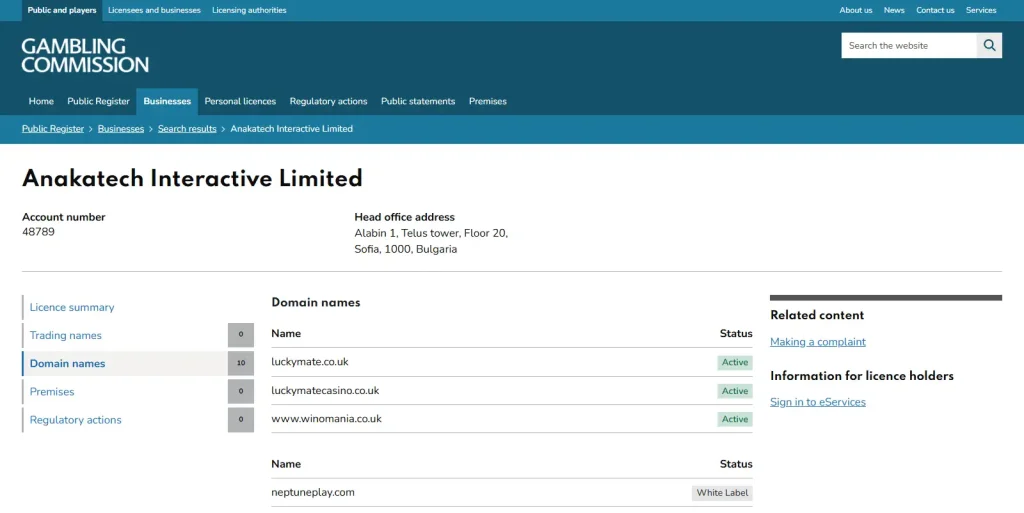Focus the Search the website field
This screenshot has height=513, width=1024.
pos(909,46)
